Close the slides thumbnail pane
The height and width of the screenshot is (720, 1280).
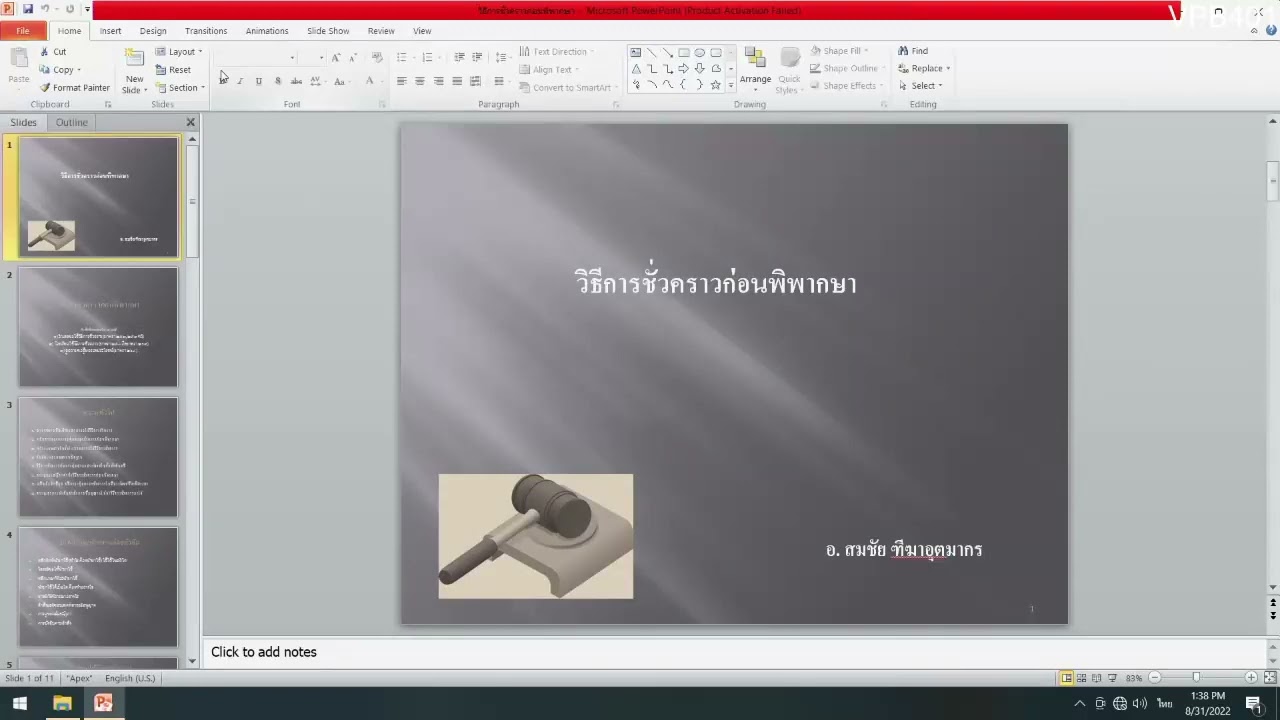pos(190,122)
